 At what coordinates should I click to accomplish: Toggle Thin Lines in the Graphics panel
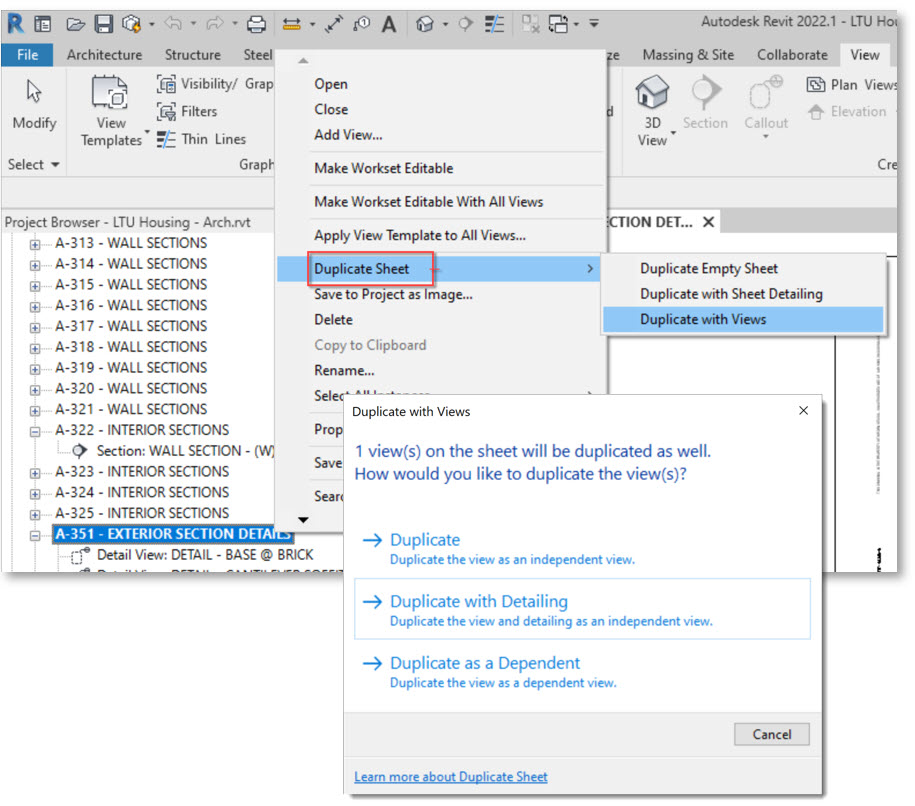pos(201,139)
